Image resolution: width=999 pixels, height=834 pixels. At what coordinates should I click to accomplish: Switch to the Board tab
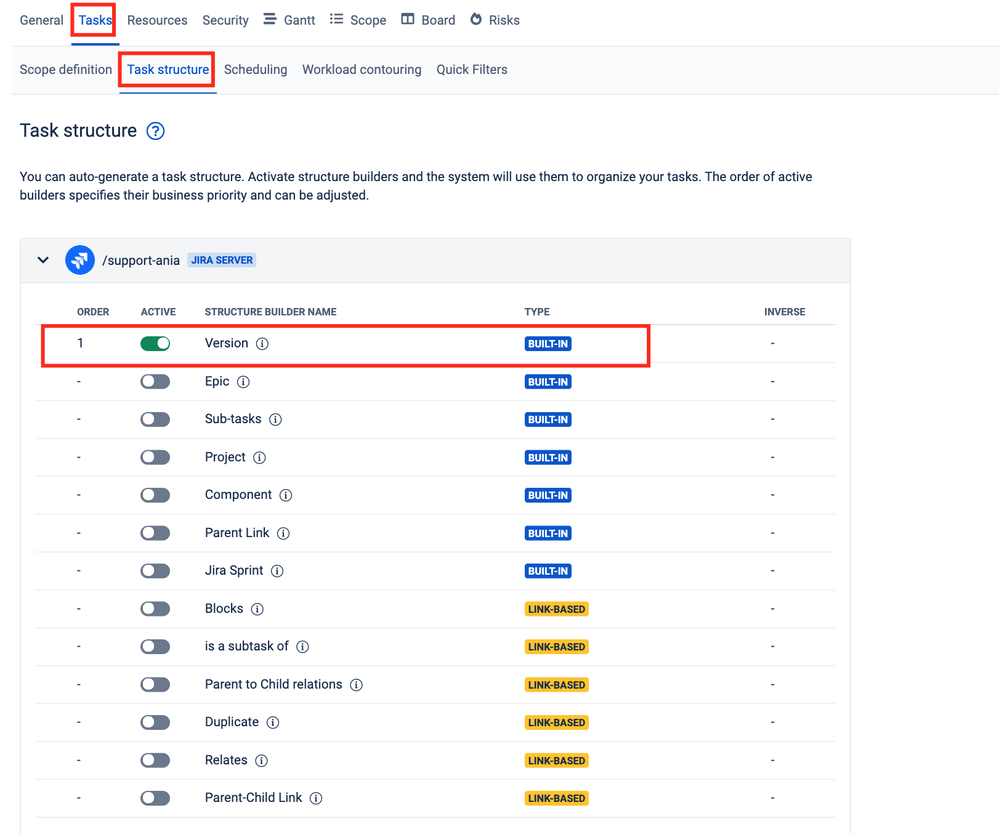(428, 20)
